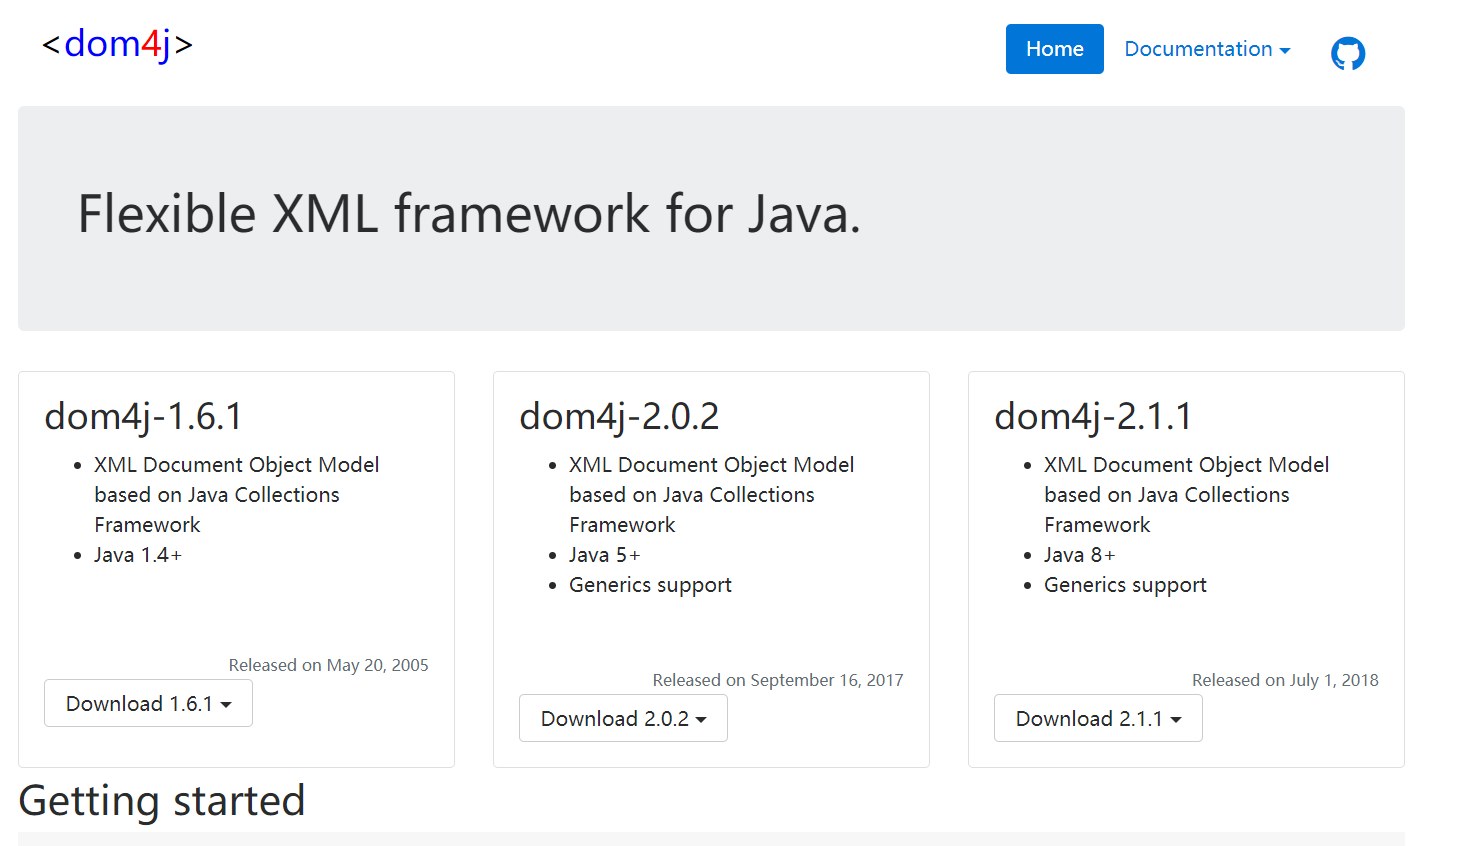This screenshot has width=1468, height=846.
Task: Click the dom4j logo in header
Action: 117,45
